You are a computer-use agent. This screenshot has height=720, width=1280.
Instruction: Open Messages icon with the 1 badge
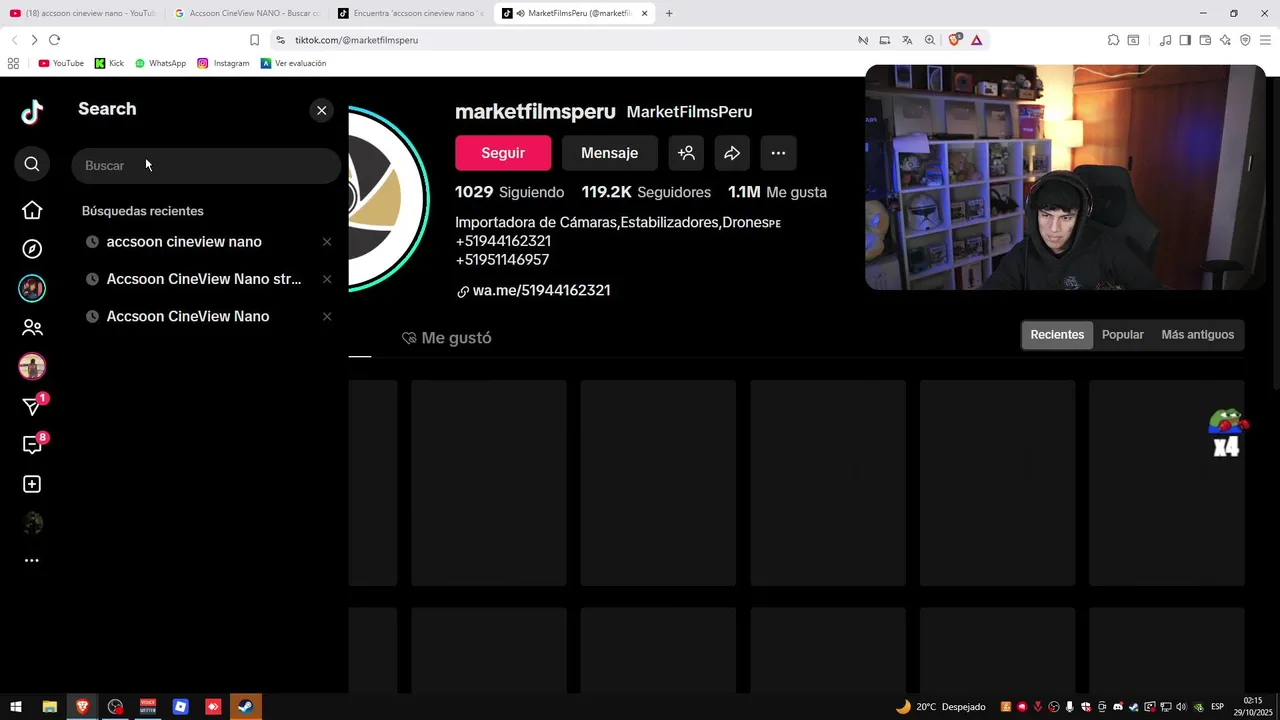pyautogui.click(x=32, y=406)
